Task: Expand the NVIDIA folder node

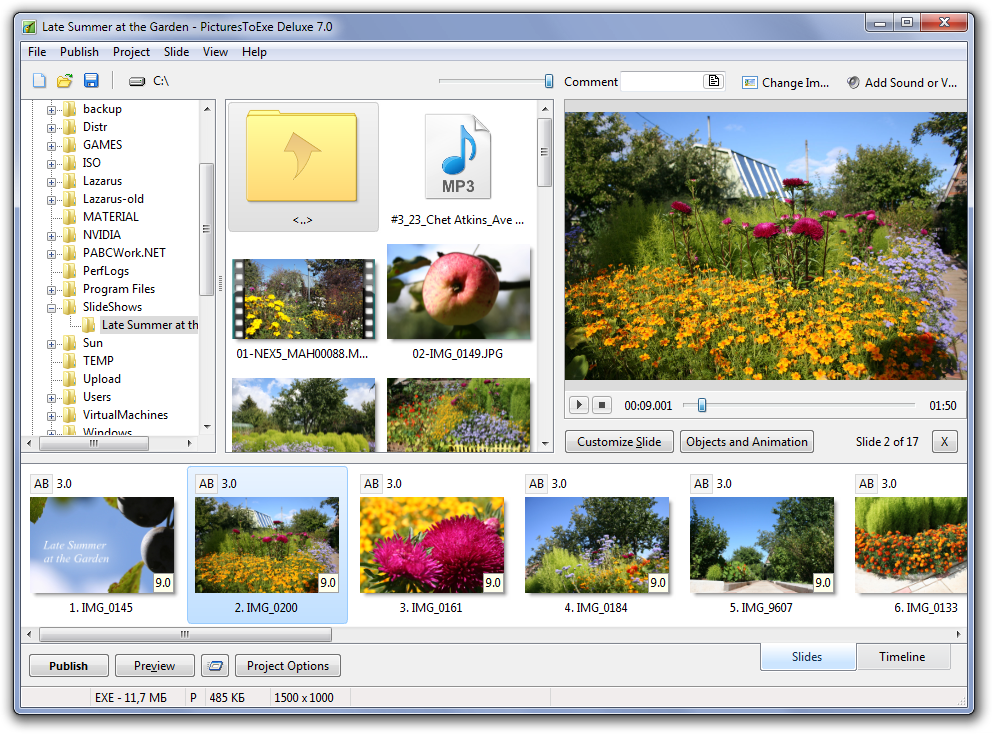Action: pos(51,236)
